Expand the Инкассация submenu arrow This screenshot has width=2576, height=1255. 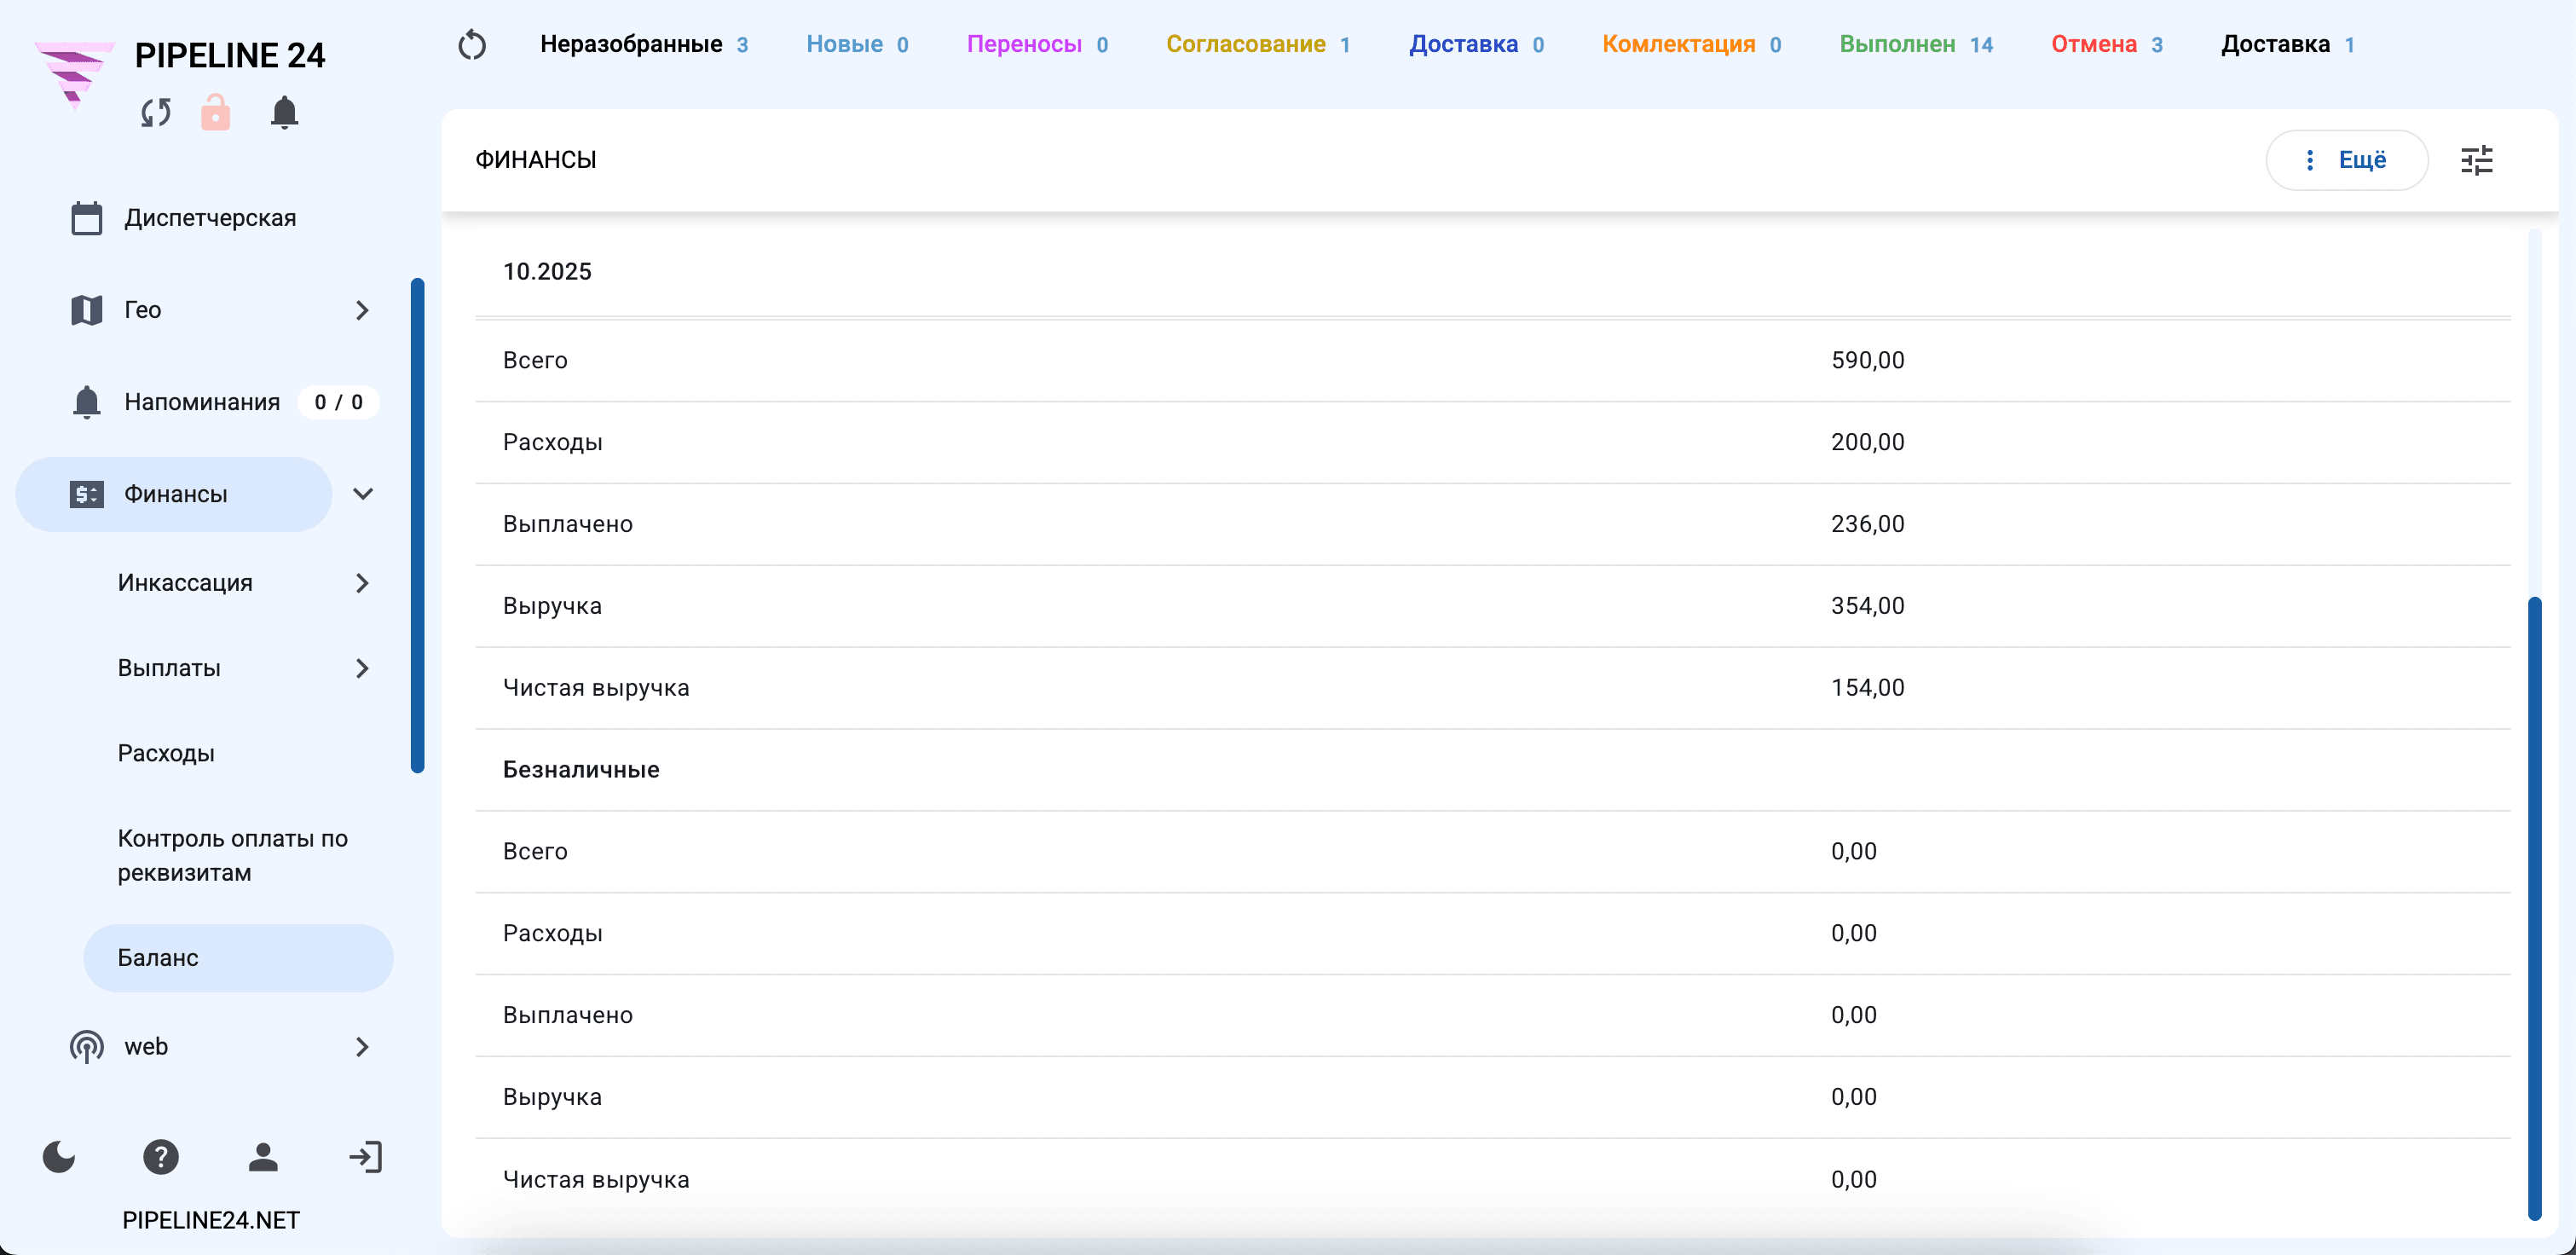(x=362, y=583)
